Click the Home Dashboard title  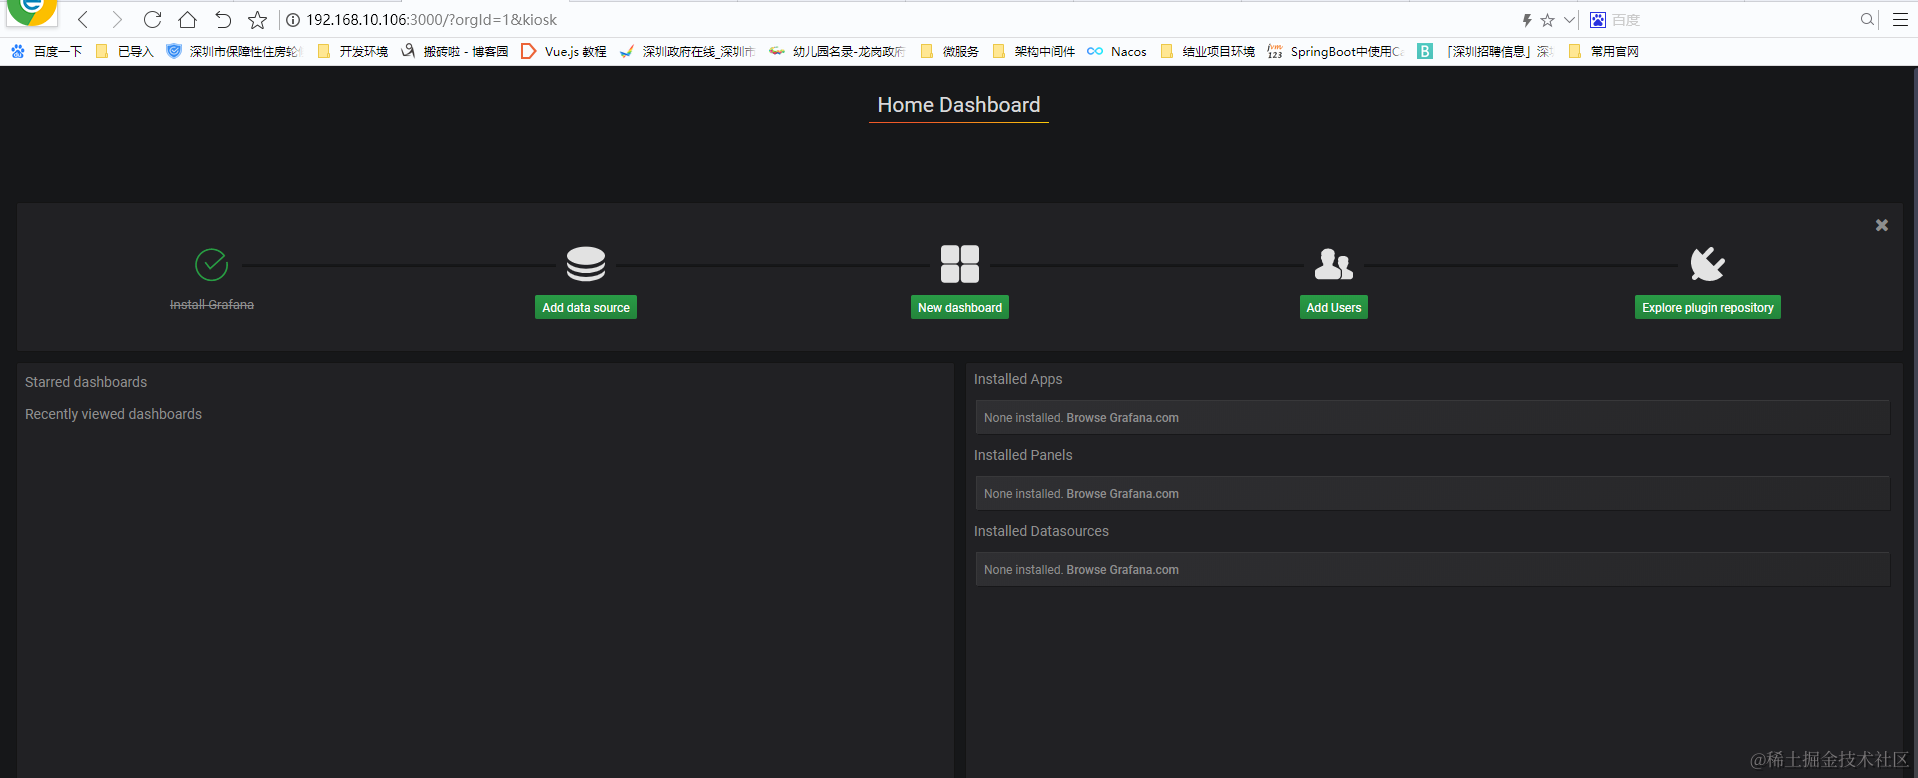click(959, 105)
